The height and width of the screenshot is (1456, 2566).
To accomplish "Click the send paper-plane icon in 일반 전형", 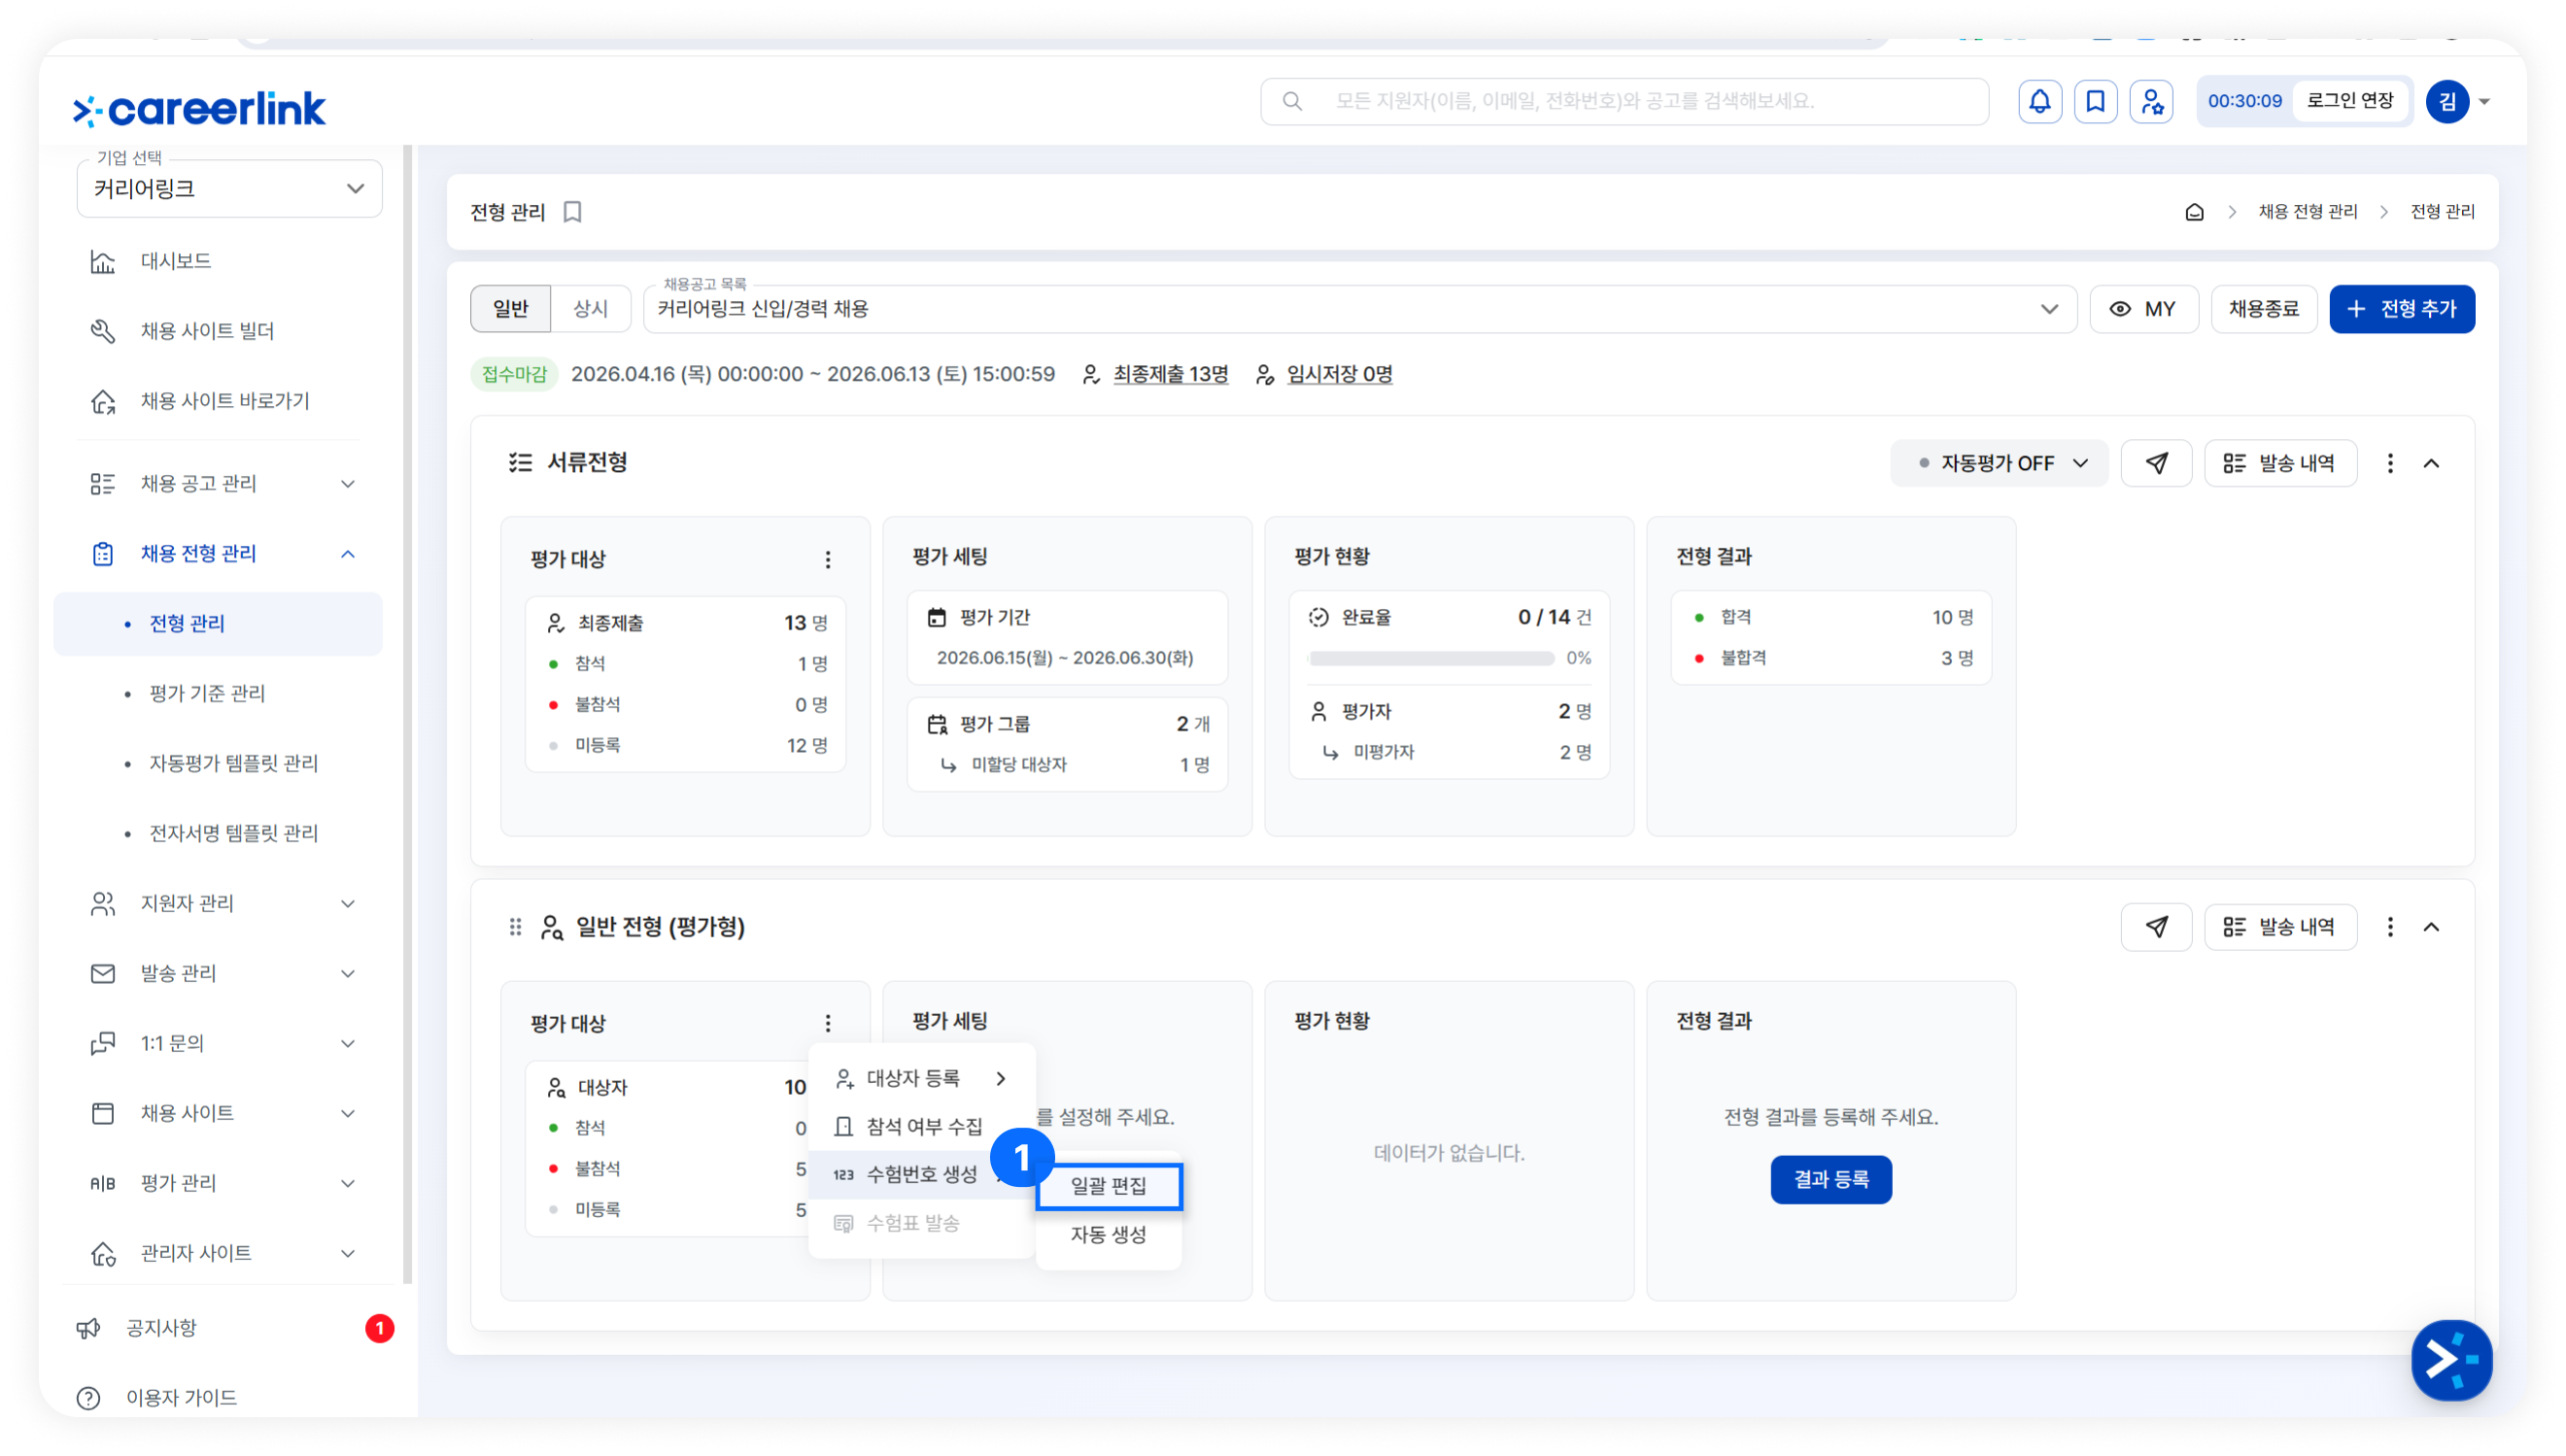I will pos(2156,927).
